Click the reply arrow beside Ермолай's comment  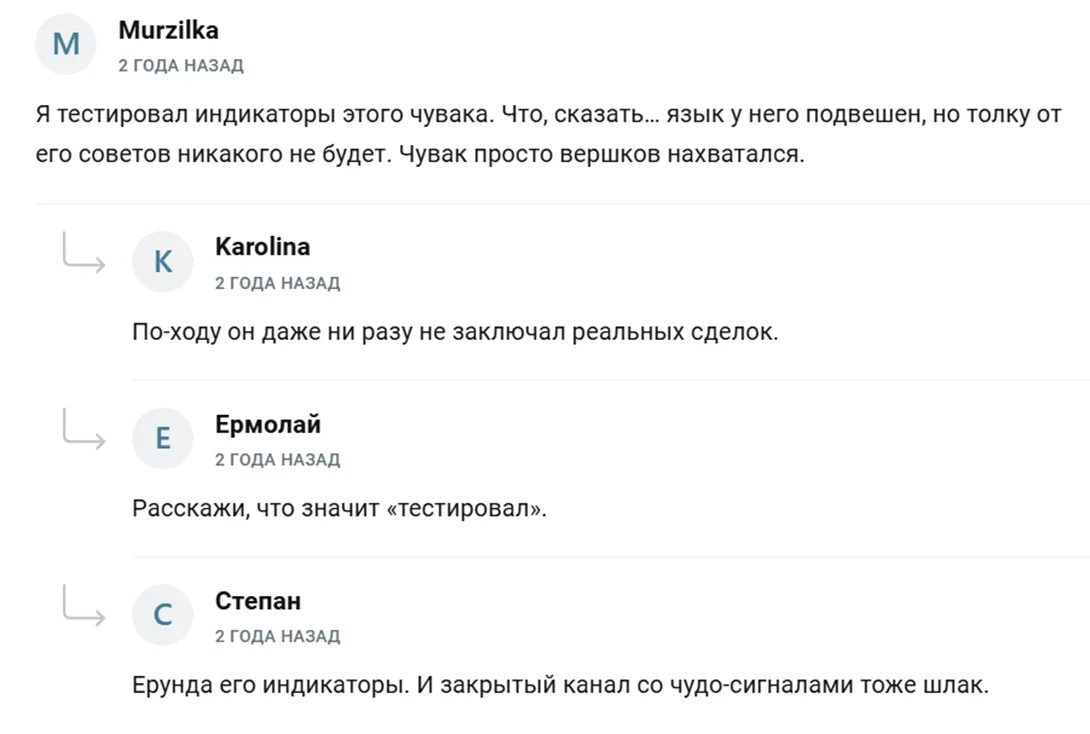[x=83, y=428]
